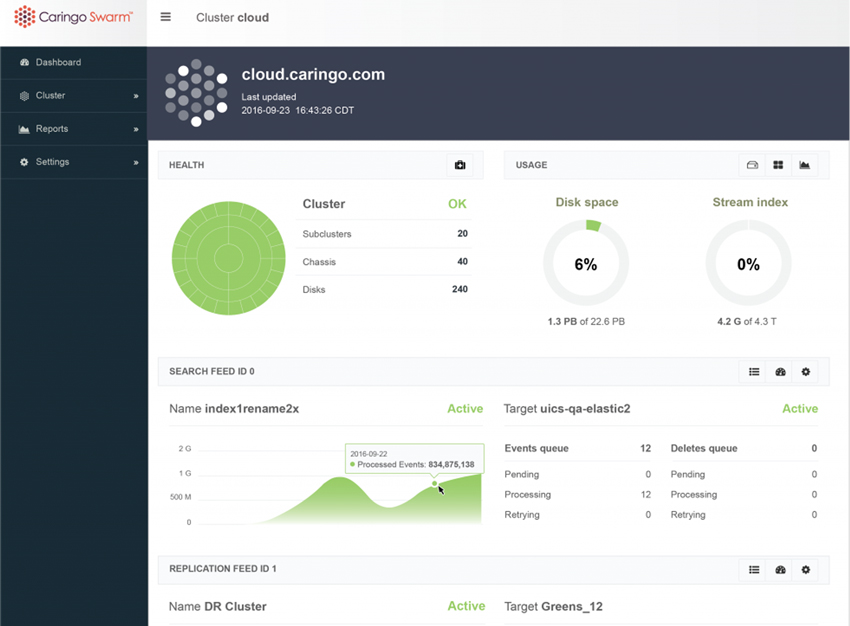Screen dimensions: 850x626
Task: Click Active status beside uics-qa-elastic2
Action: (800, 409)
